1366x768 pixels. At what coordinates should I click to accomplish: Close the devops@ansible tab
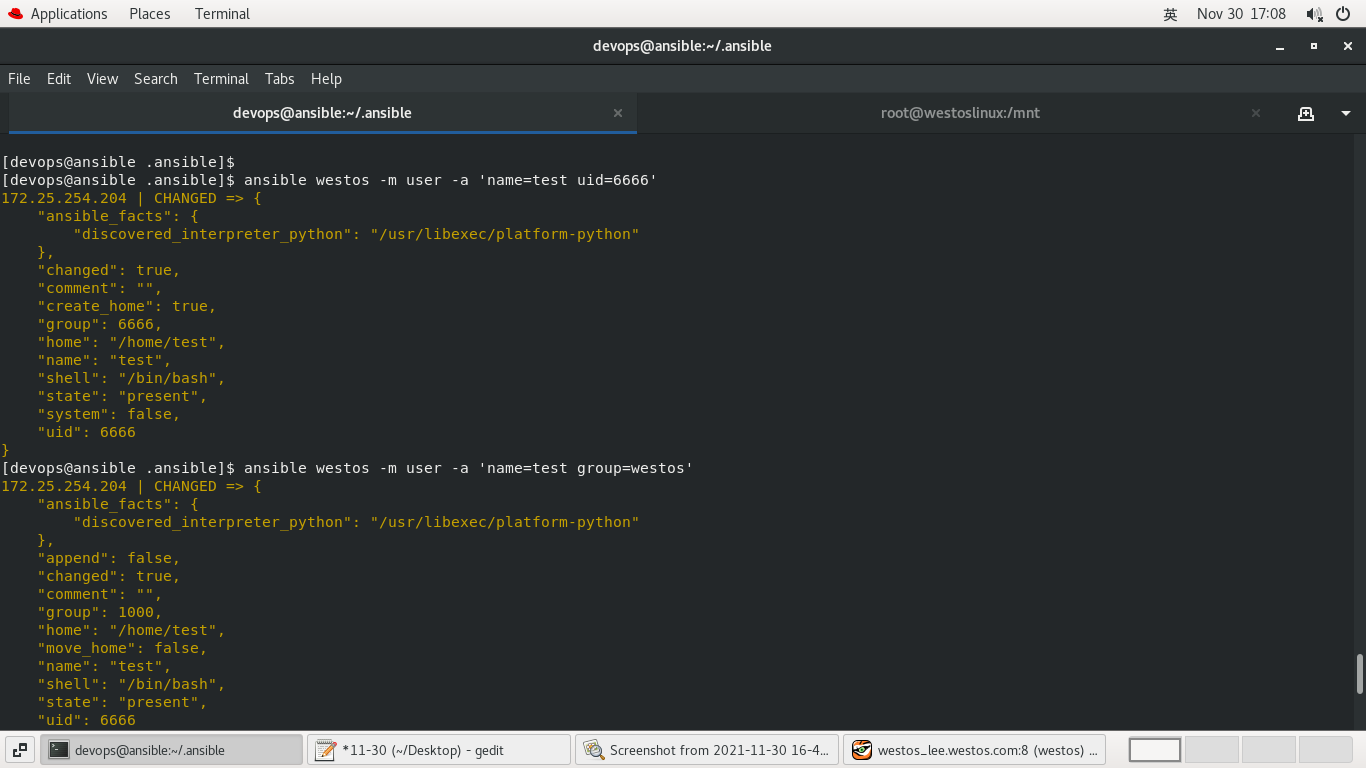coord(618,113)
